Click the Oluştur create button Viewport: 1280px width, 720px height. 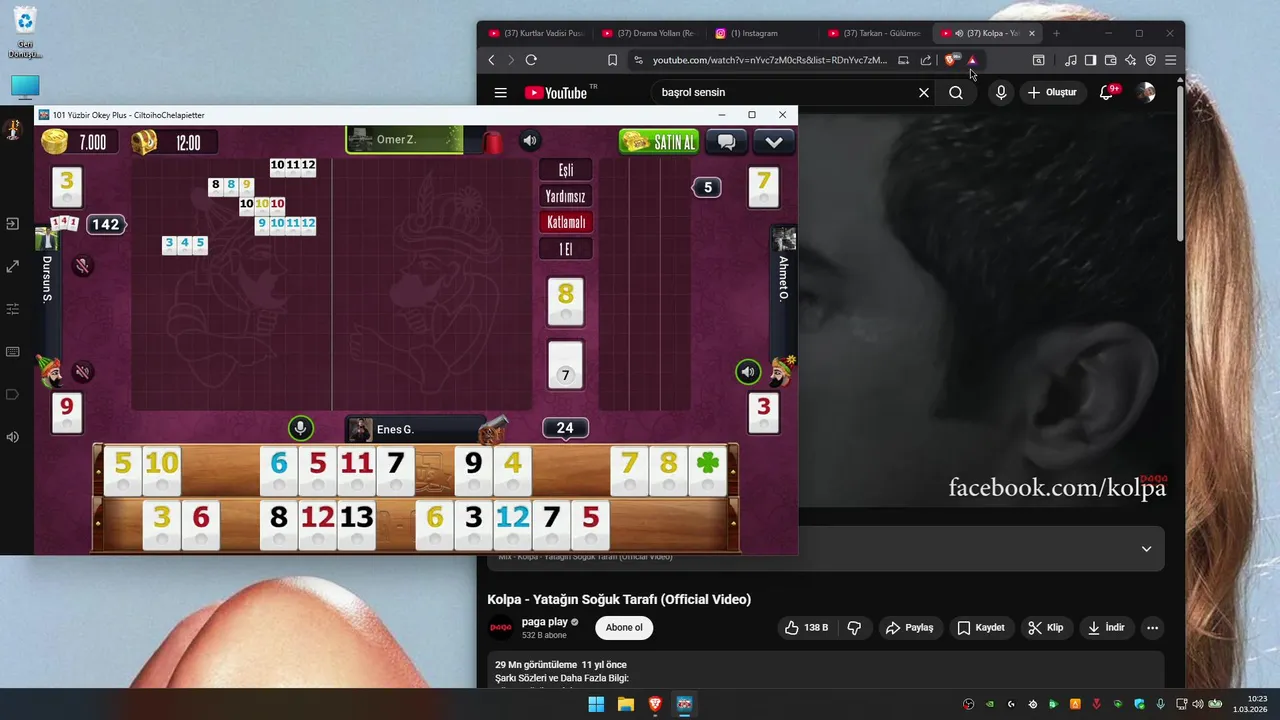tap(1053, 92)
